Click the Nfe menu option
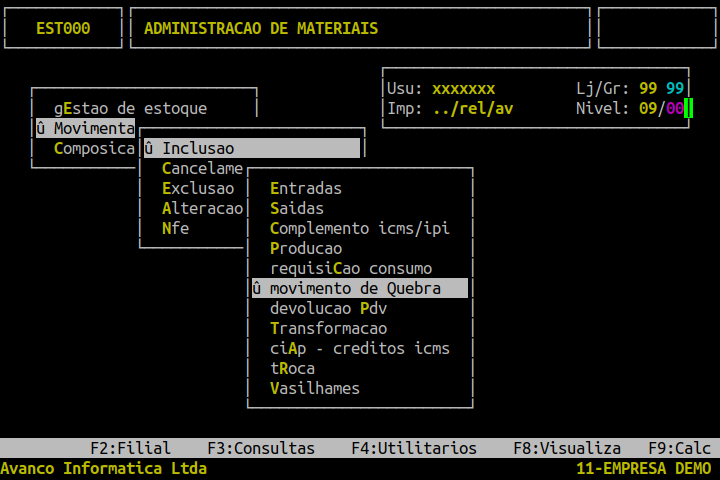This screenshot has width=720, height=480. pos(175,228)
